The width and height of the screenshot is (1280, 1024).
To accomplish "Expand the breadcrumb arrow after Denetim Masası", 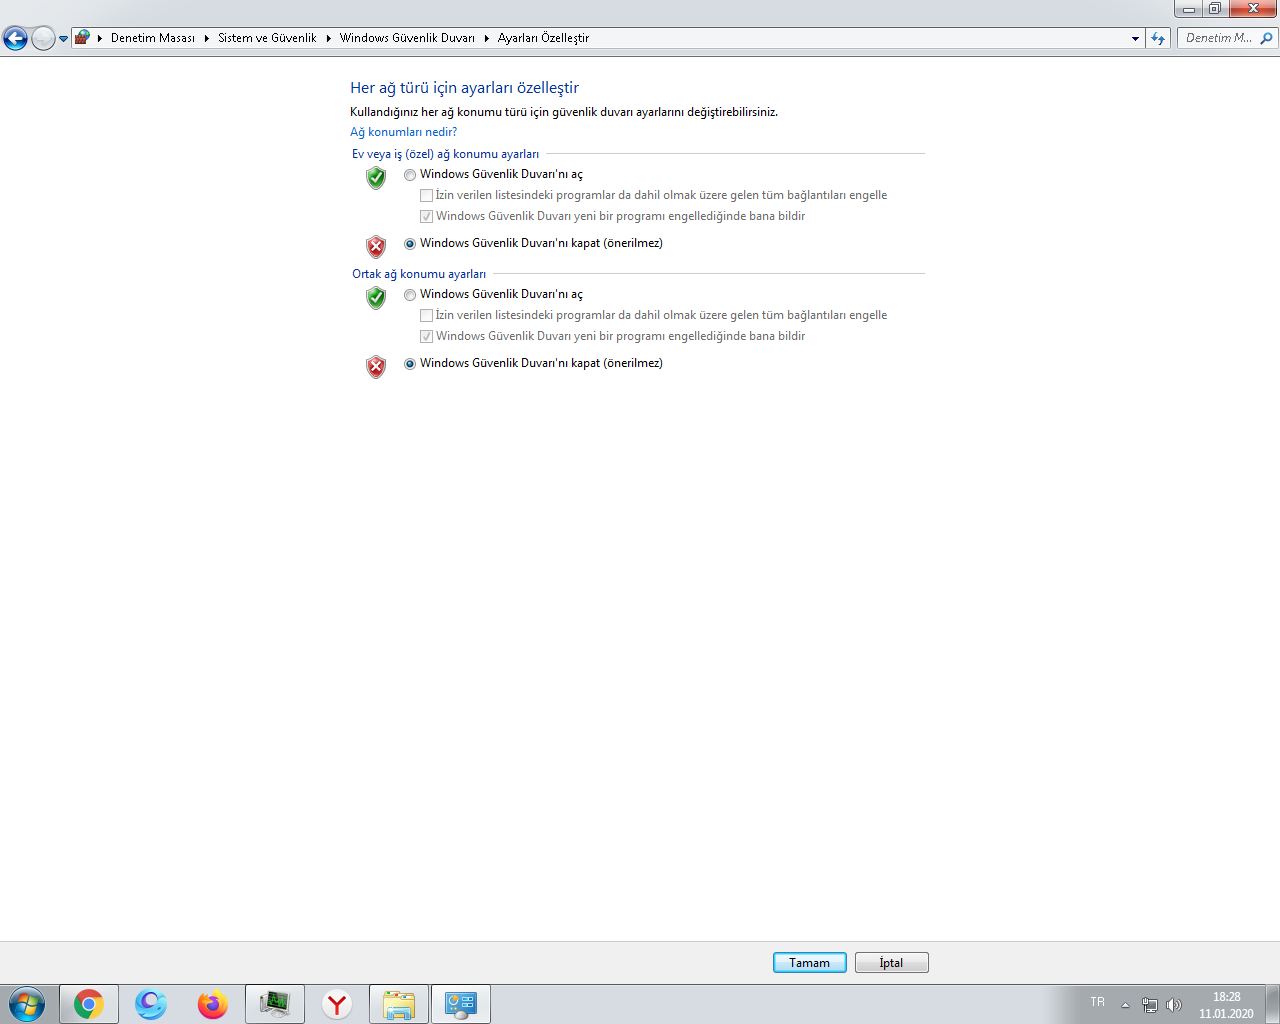I will (207, 38).
